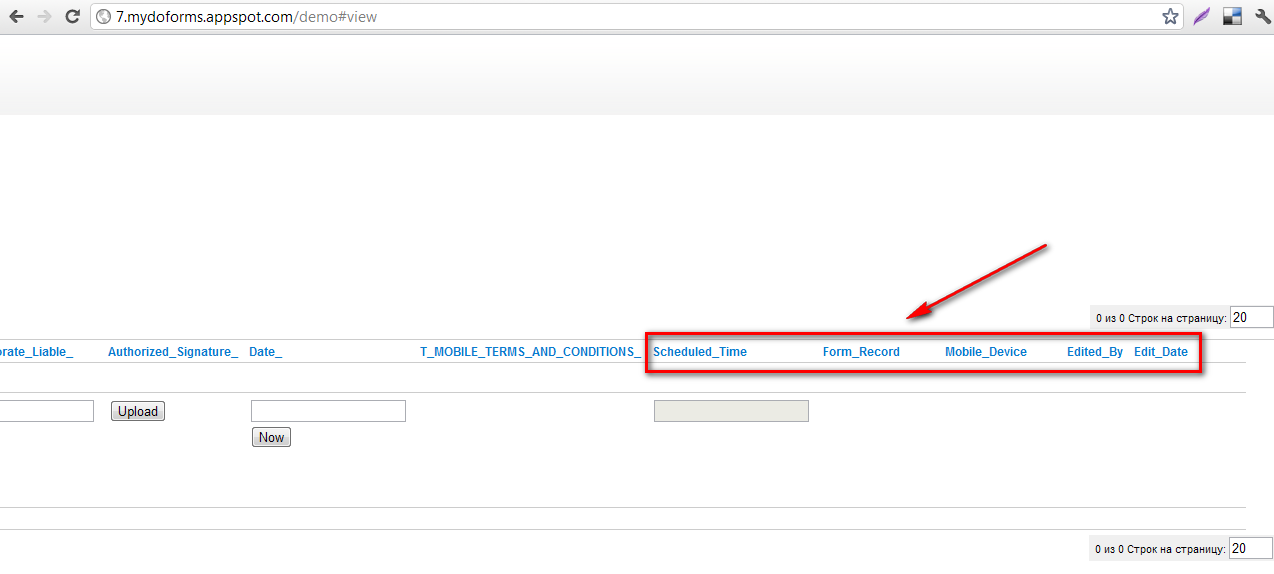
Task: Click the purple feather extension icon
Action: pos(1201,17)
